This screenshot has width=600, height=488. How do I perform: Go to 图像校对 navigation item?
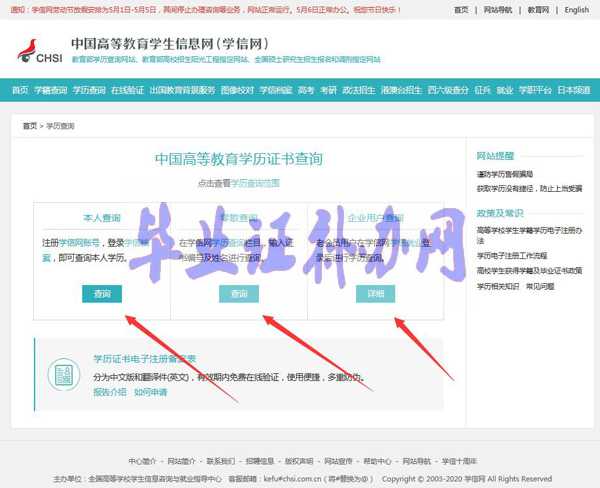pyautogui.click(x=237, y=90)
